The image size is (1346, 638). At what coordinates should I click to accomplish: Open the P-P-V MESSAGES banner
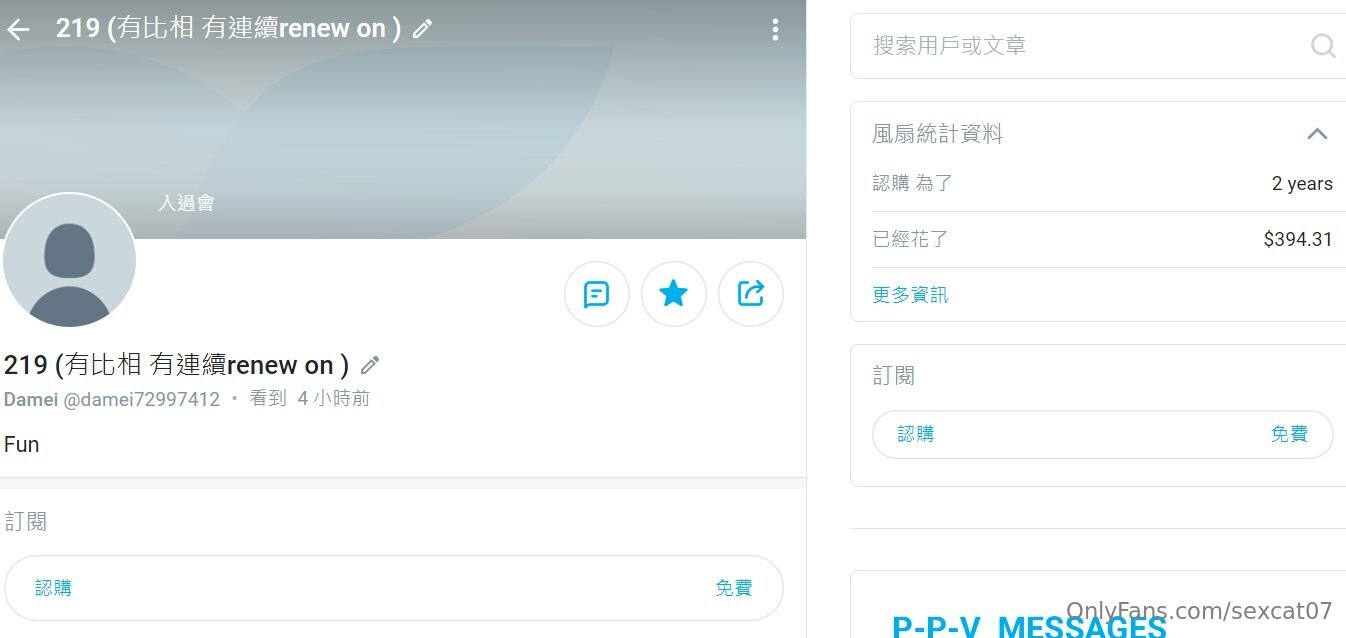coord(1030,625)
